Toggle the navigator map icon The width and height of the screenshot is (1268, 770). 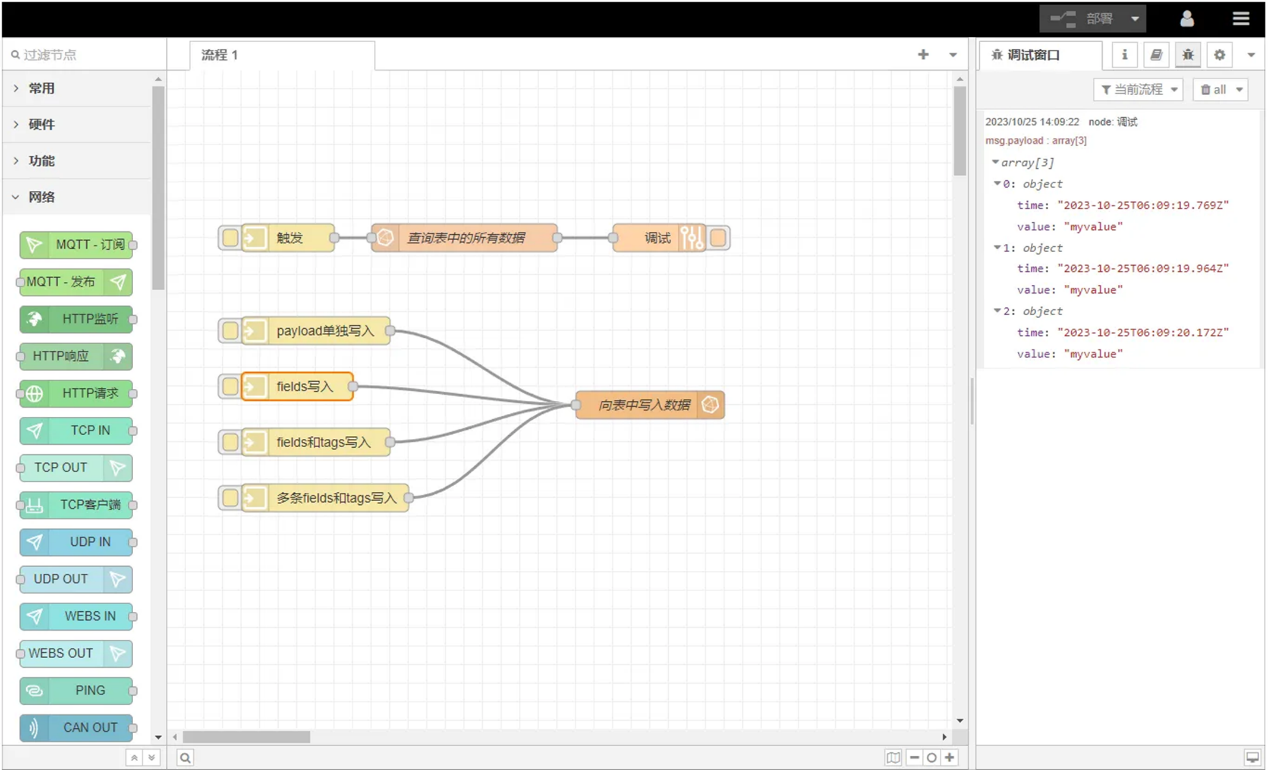893,758
